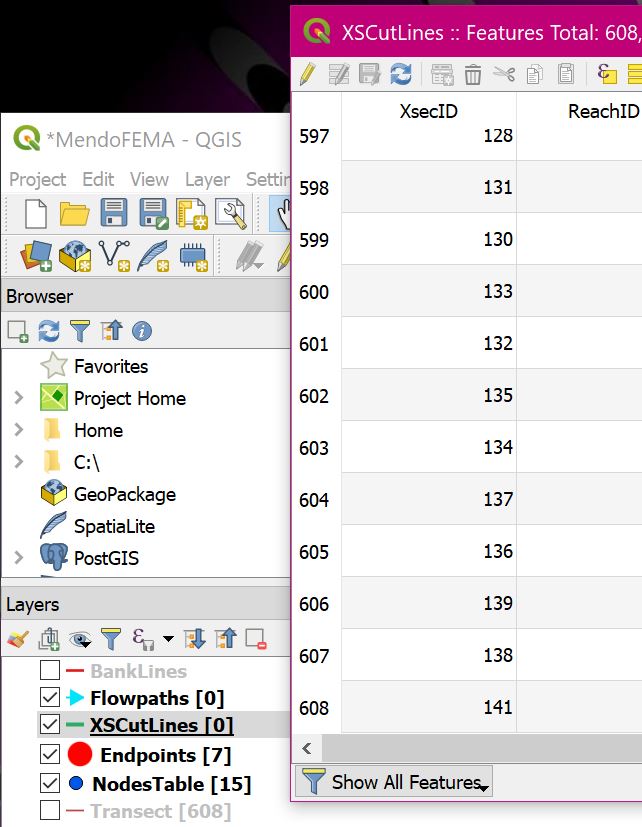Add selected layers in Browser panel

click(x=18, y=332)
